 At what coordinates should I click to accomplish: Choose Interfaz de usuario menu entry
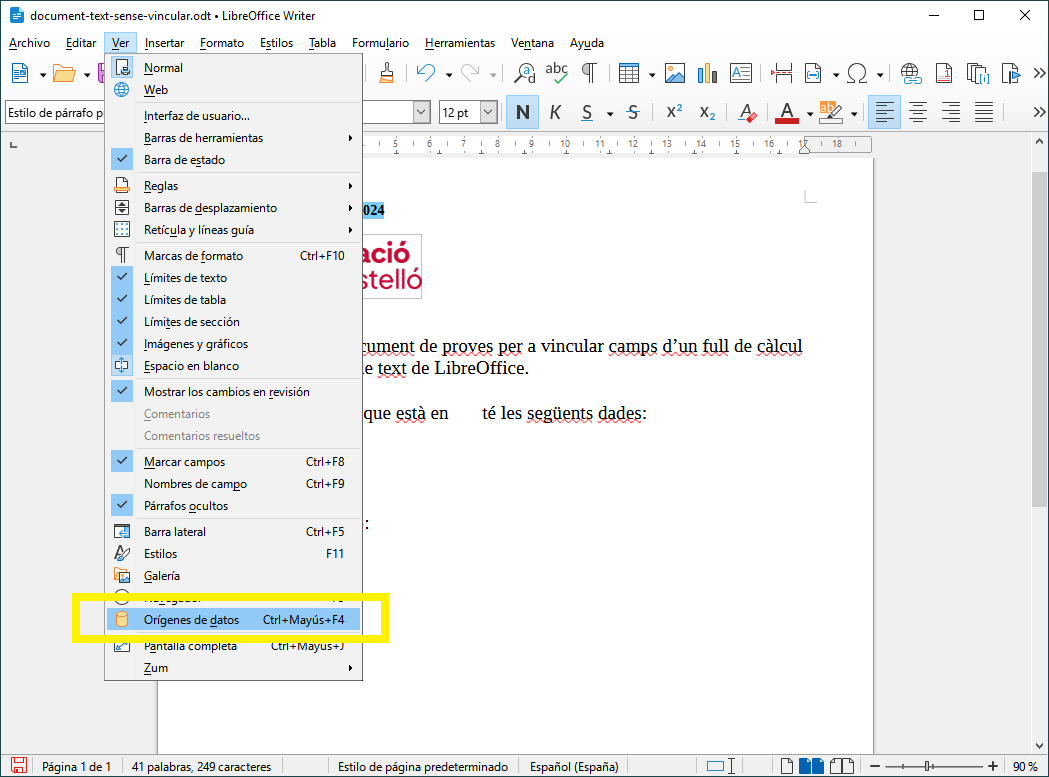(x=233, y=115)
